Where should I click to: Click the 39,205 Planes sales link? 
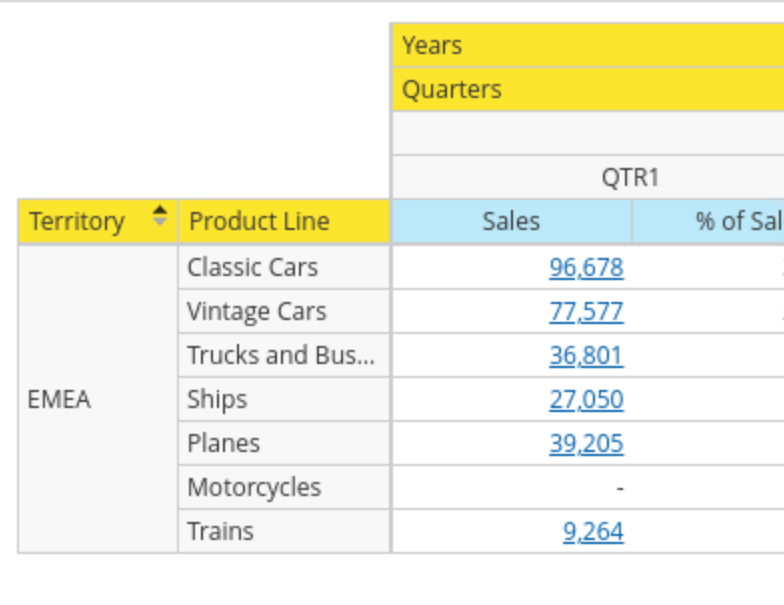586,444
